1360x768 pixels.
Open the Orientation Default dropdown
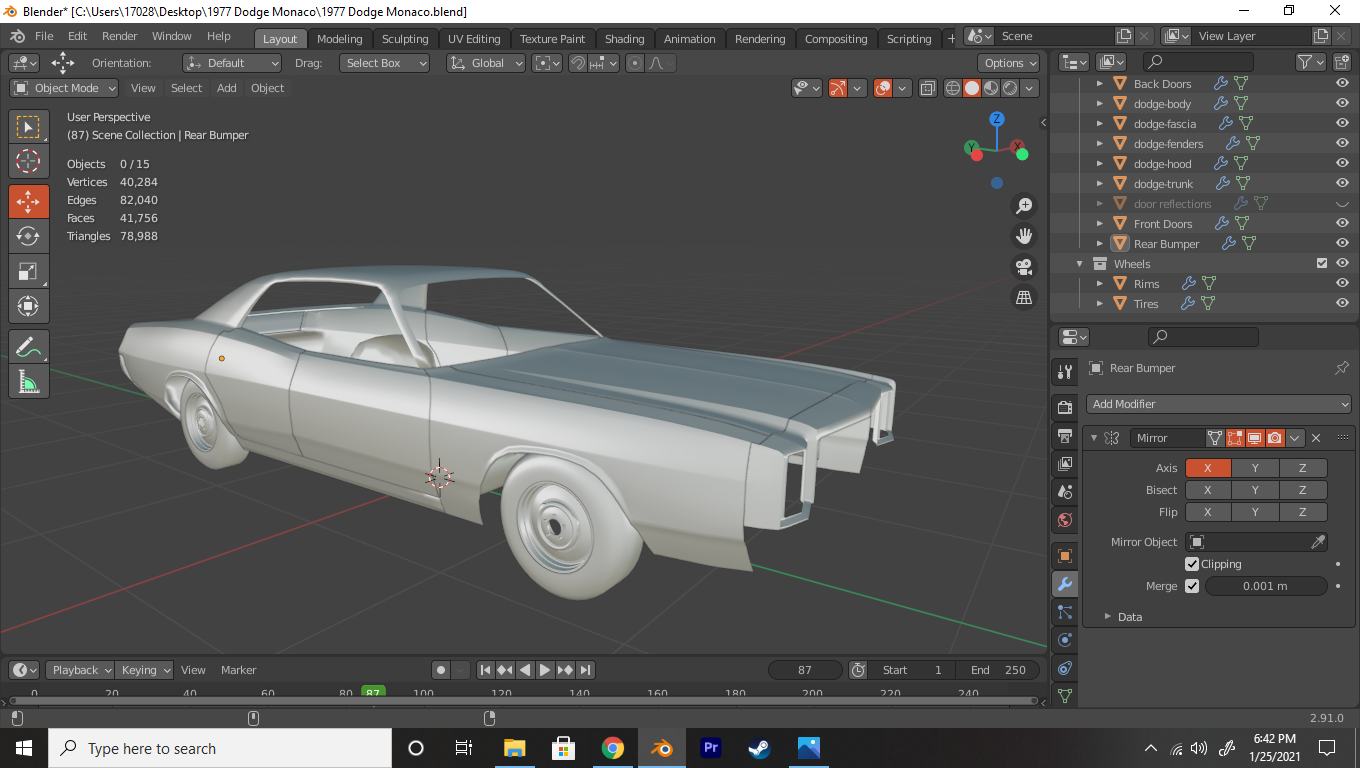coord(233,63)
